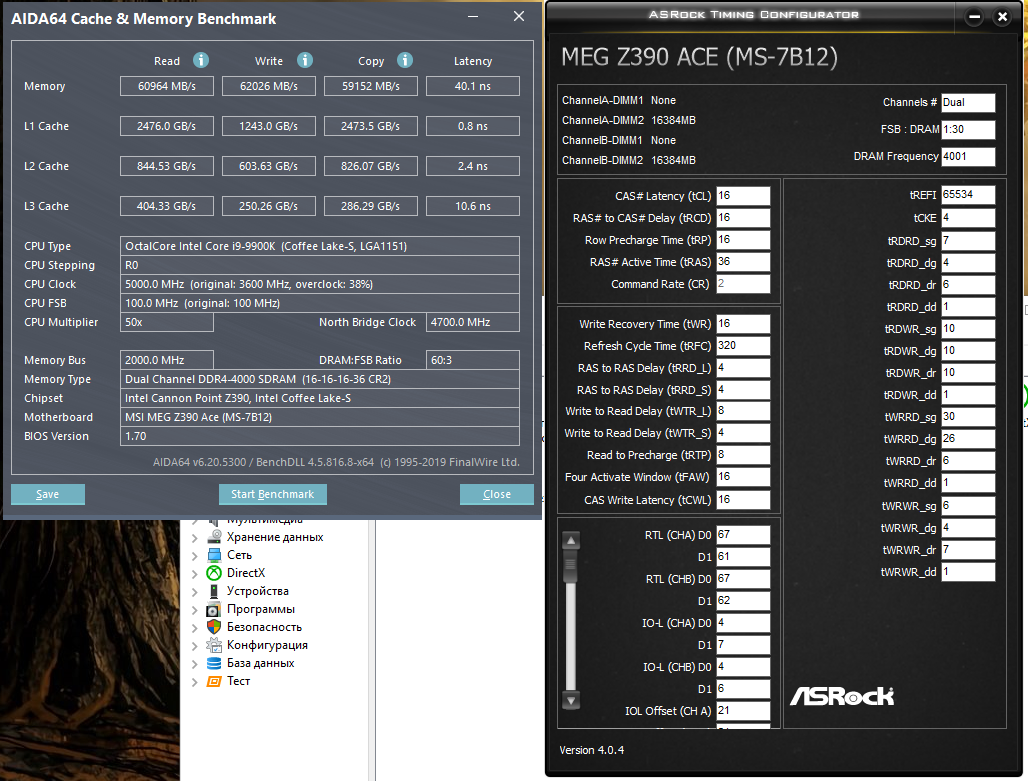The width and height of the screenshot is (1028, 781).
Task: Click the Сеть network icon
Action: [214, 555]
